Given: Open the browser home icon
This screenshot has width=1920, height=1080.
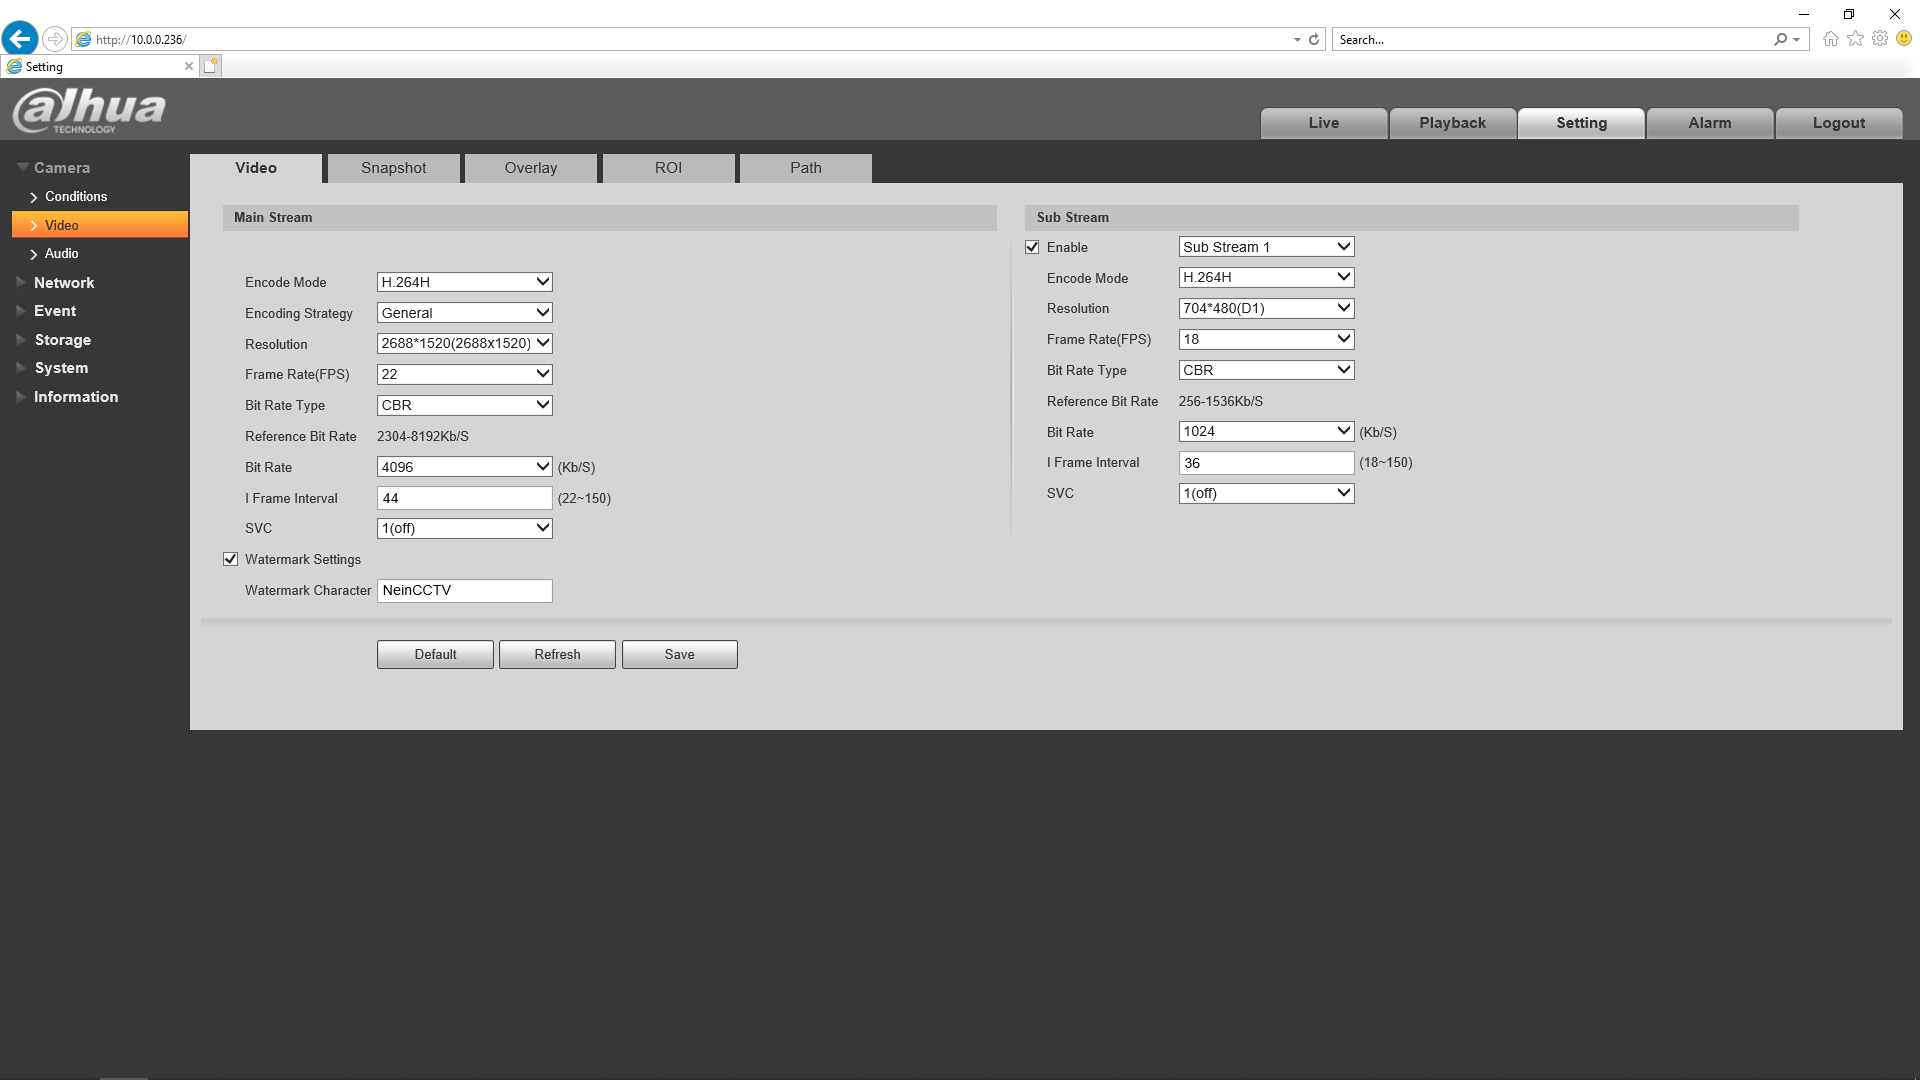Looking at the screenshot, I should coord(1830,39).
